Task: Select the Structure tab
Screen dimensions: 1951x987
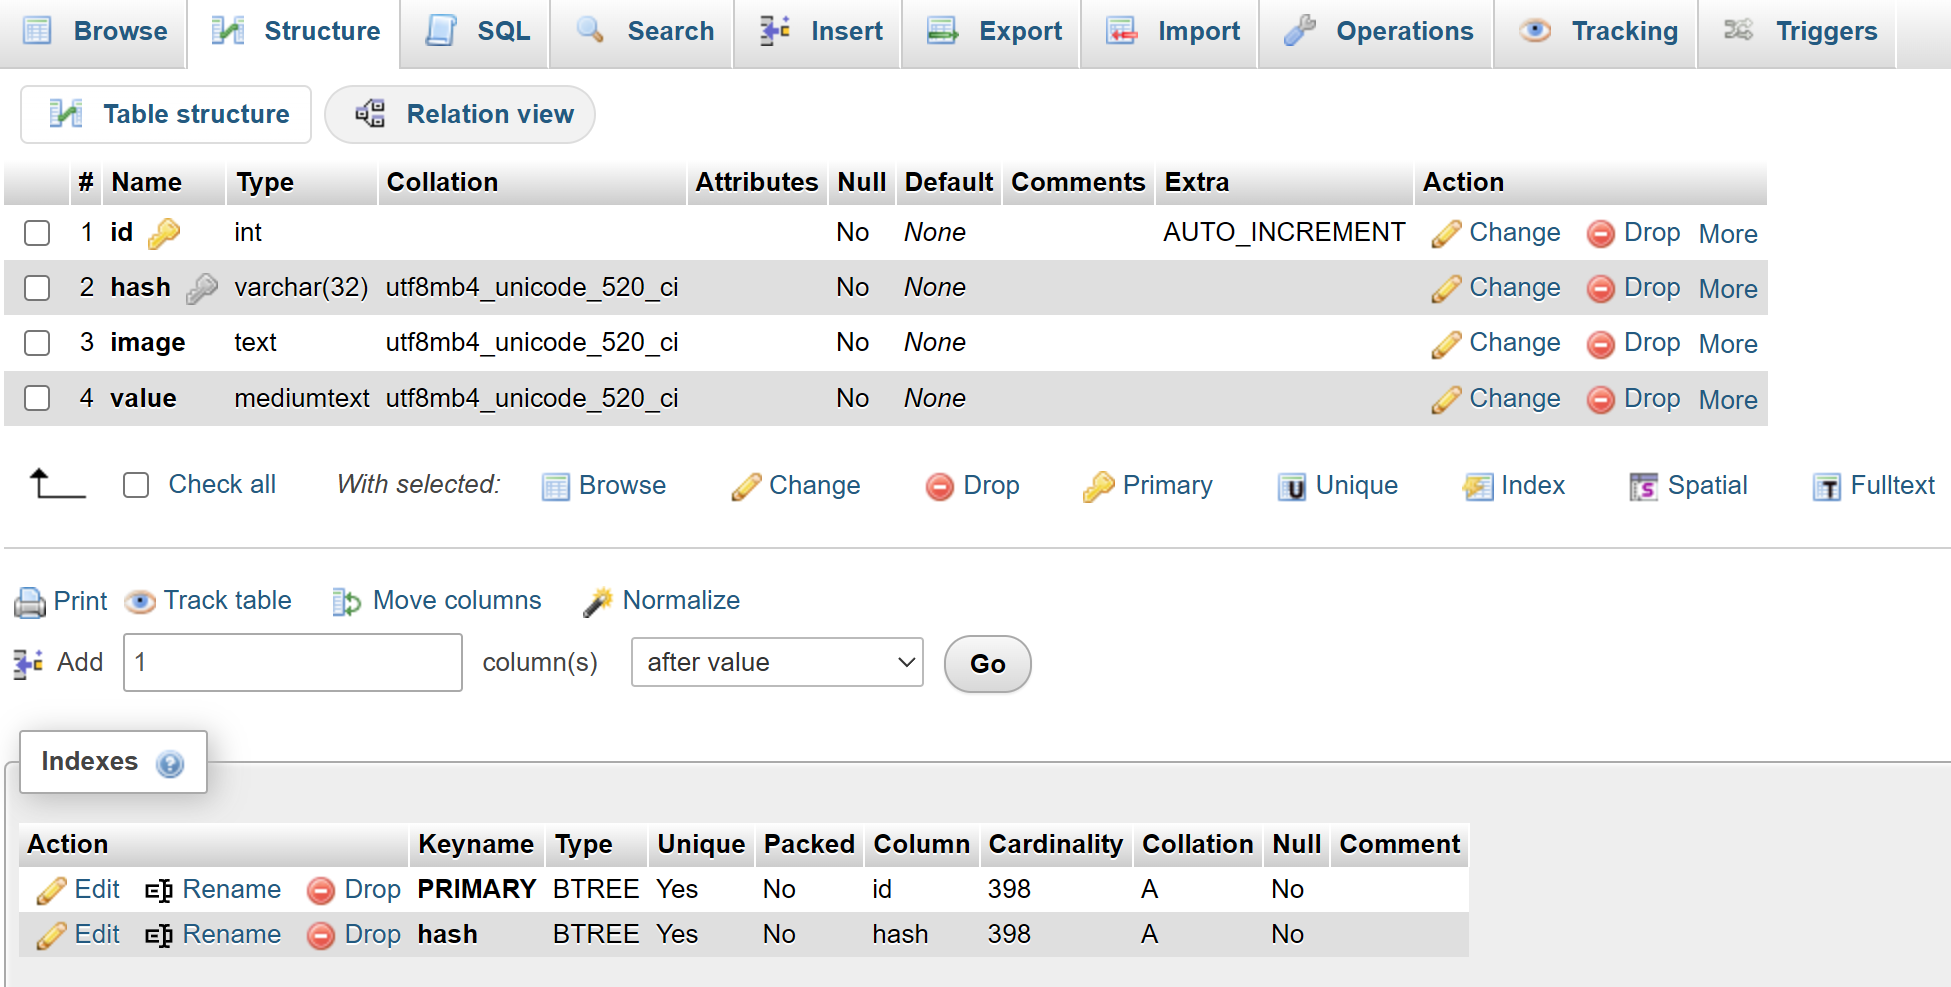Action: coord(295,32)
